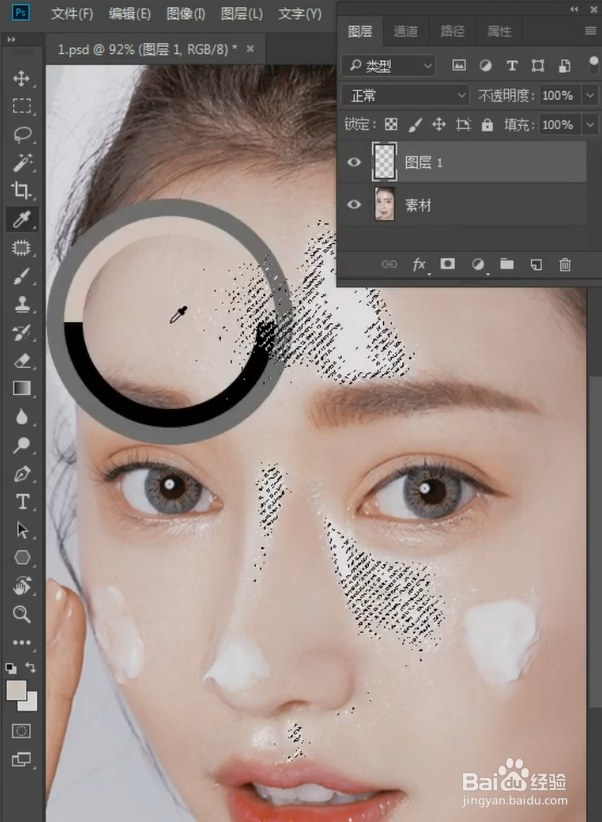Expand the 不透明度 opacity slider arrow
Viewport: 602px width, 822px height.
(590, 95)
